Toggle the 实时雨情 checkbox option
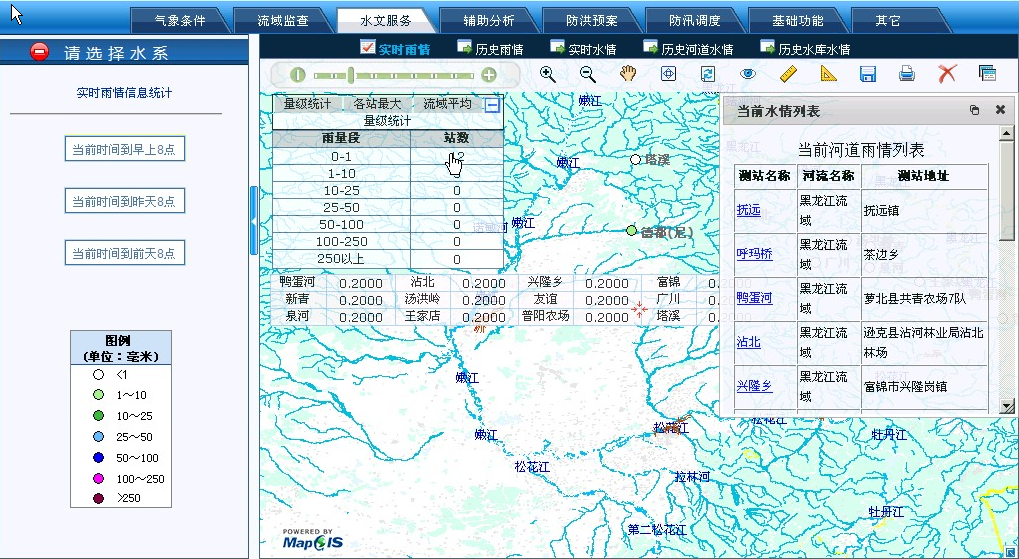 click(367, 47)
